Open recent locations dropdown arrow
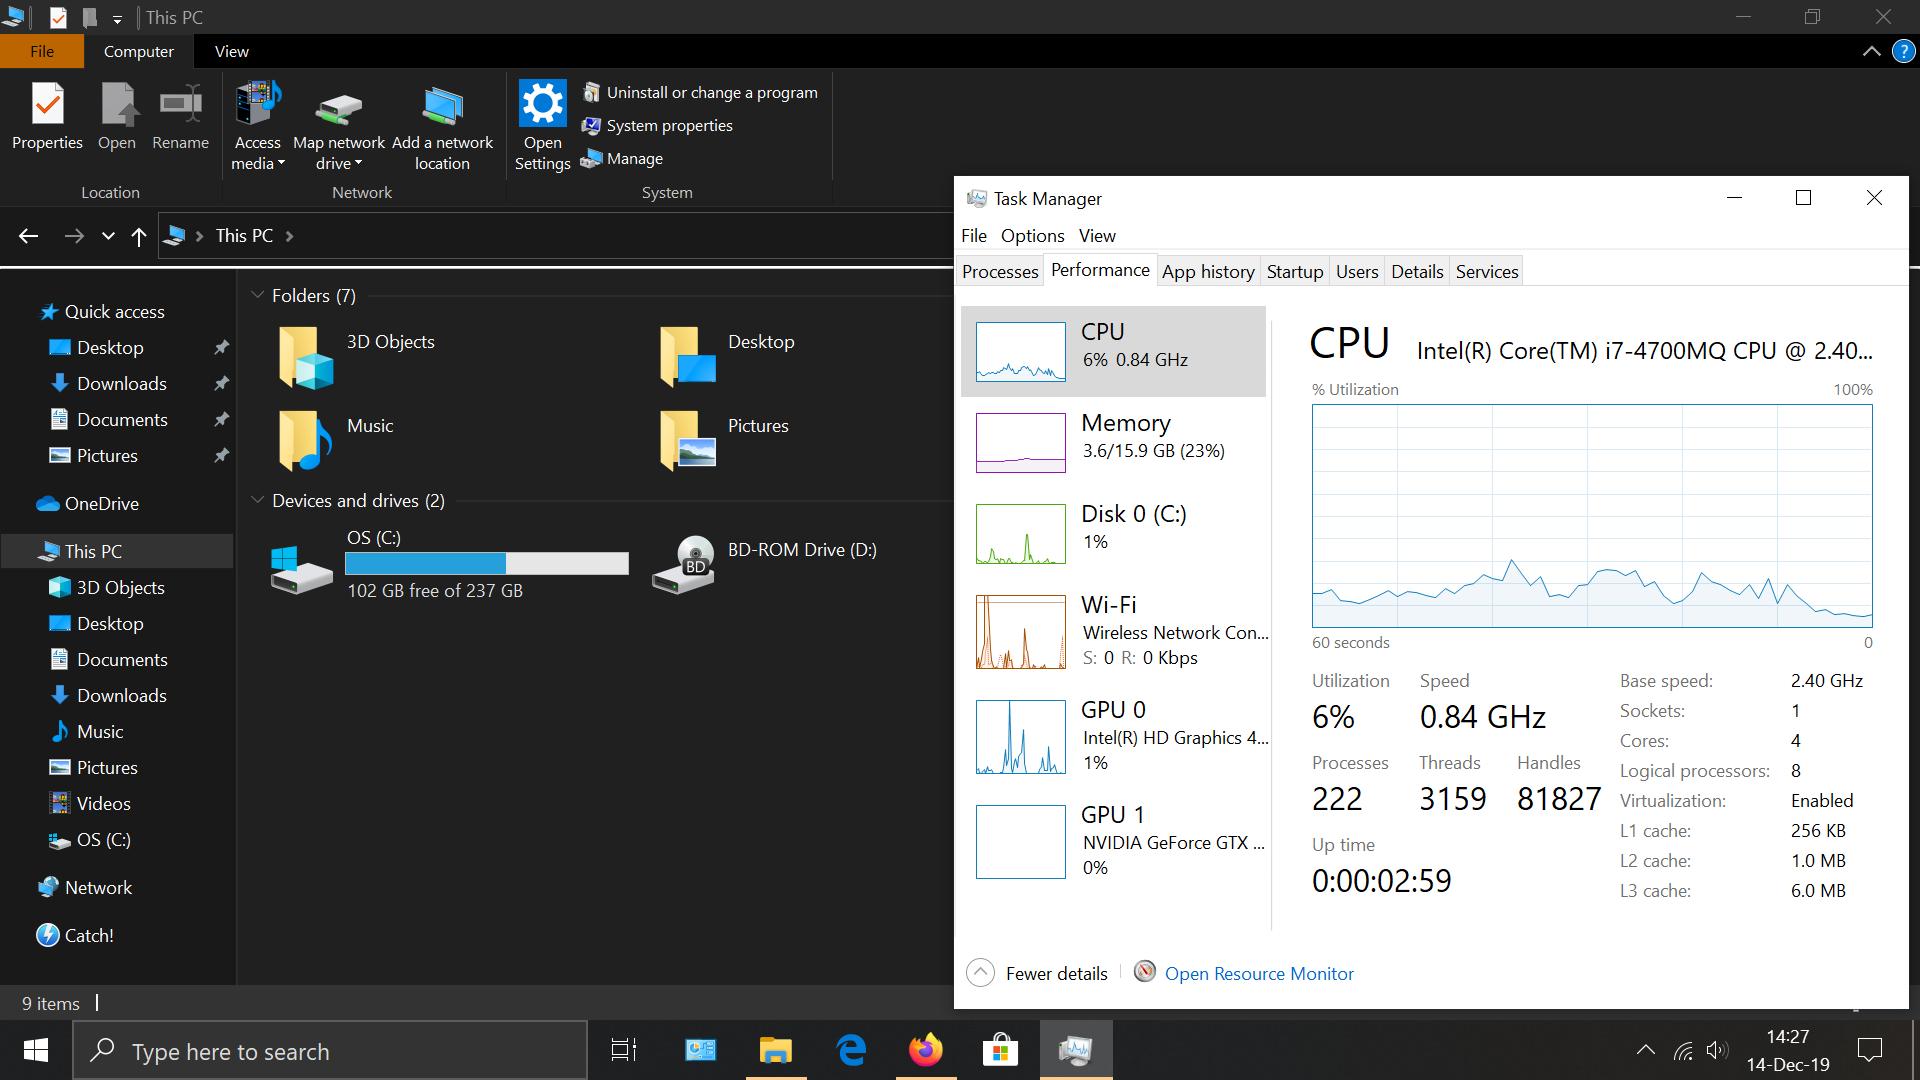This screenshot has width=1920, height=1080. tap(108, 236)
